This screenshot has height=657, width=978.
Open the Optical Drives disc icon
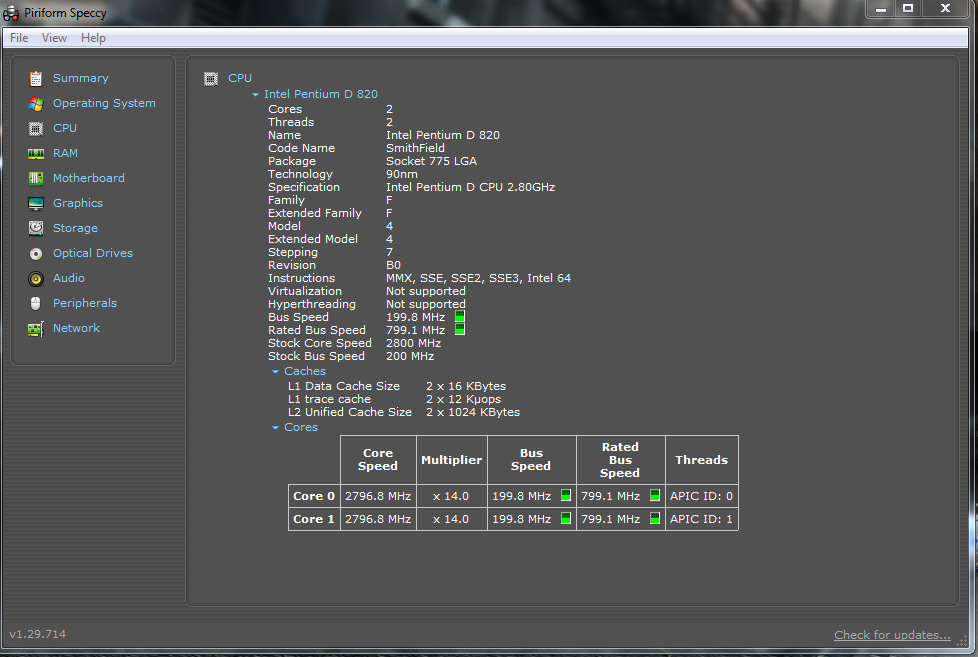tap(36, 253)
